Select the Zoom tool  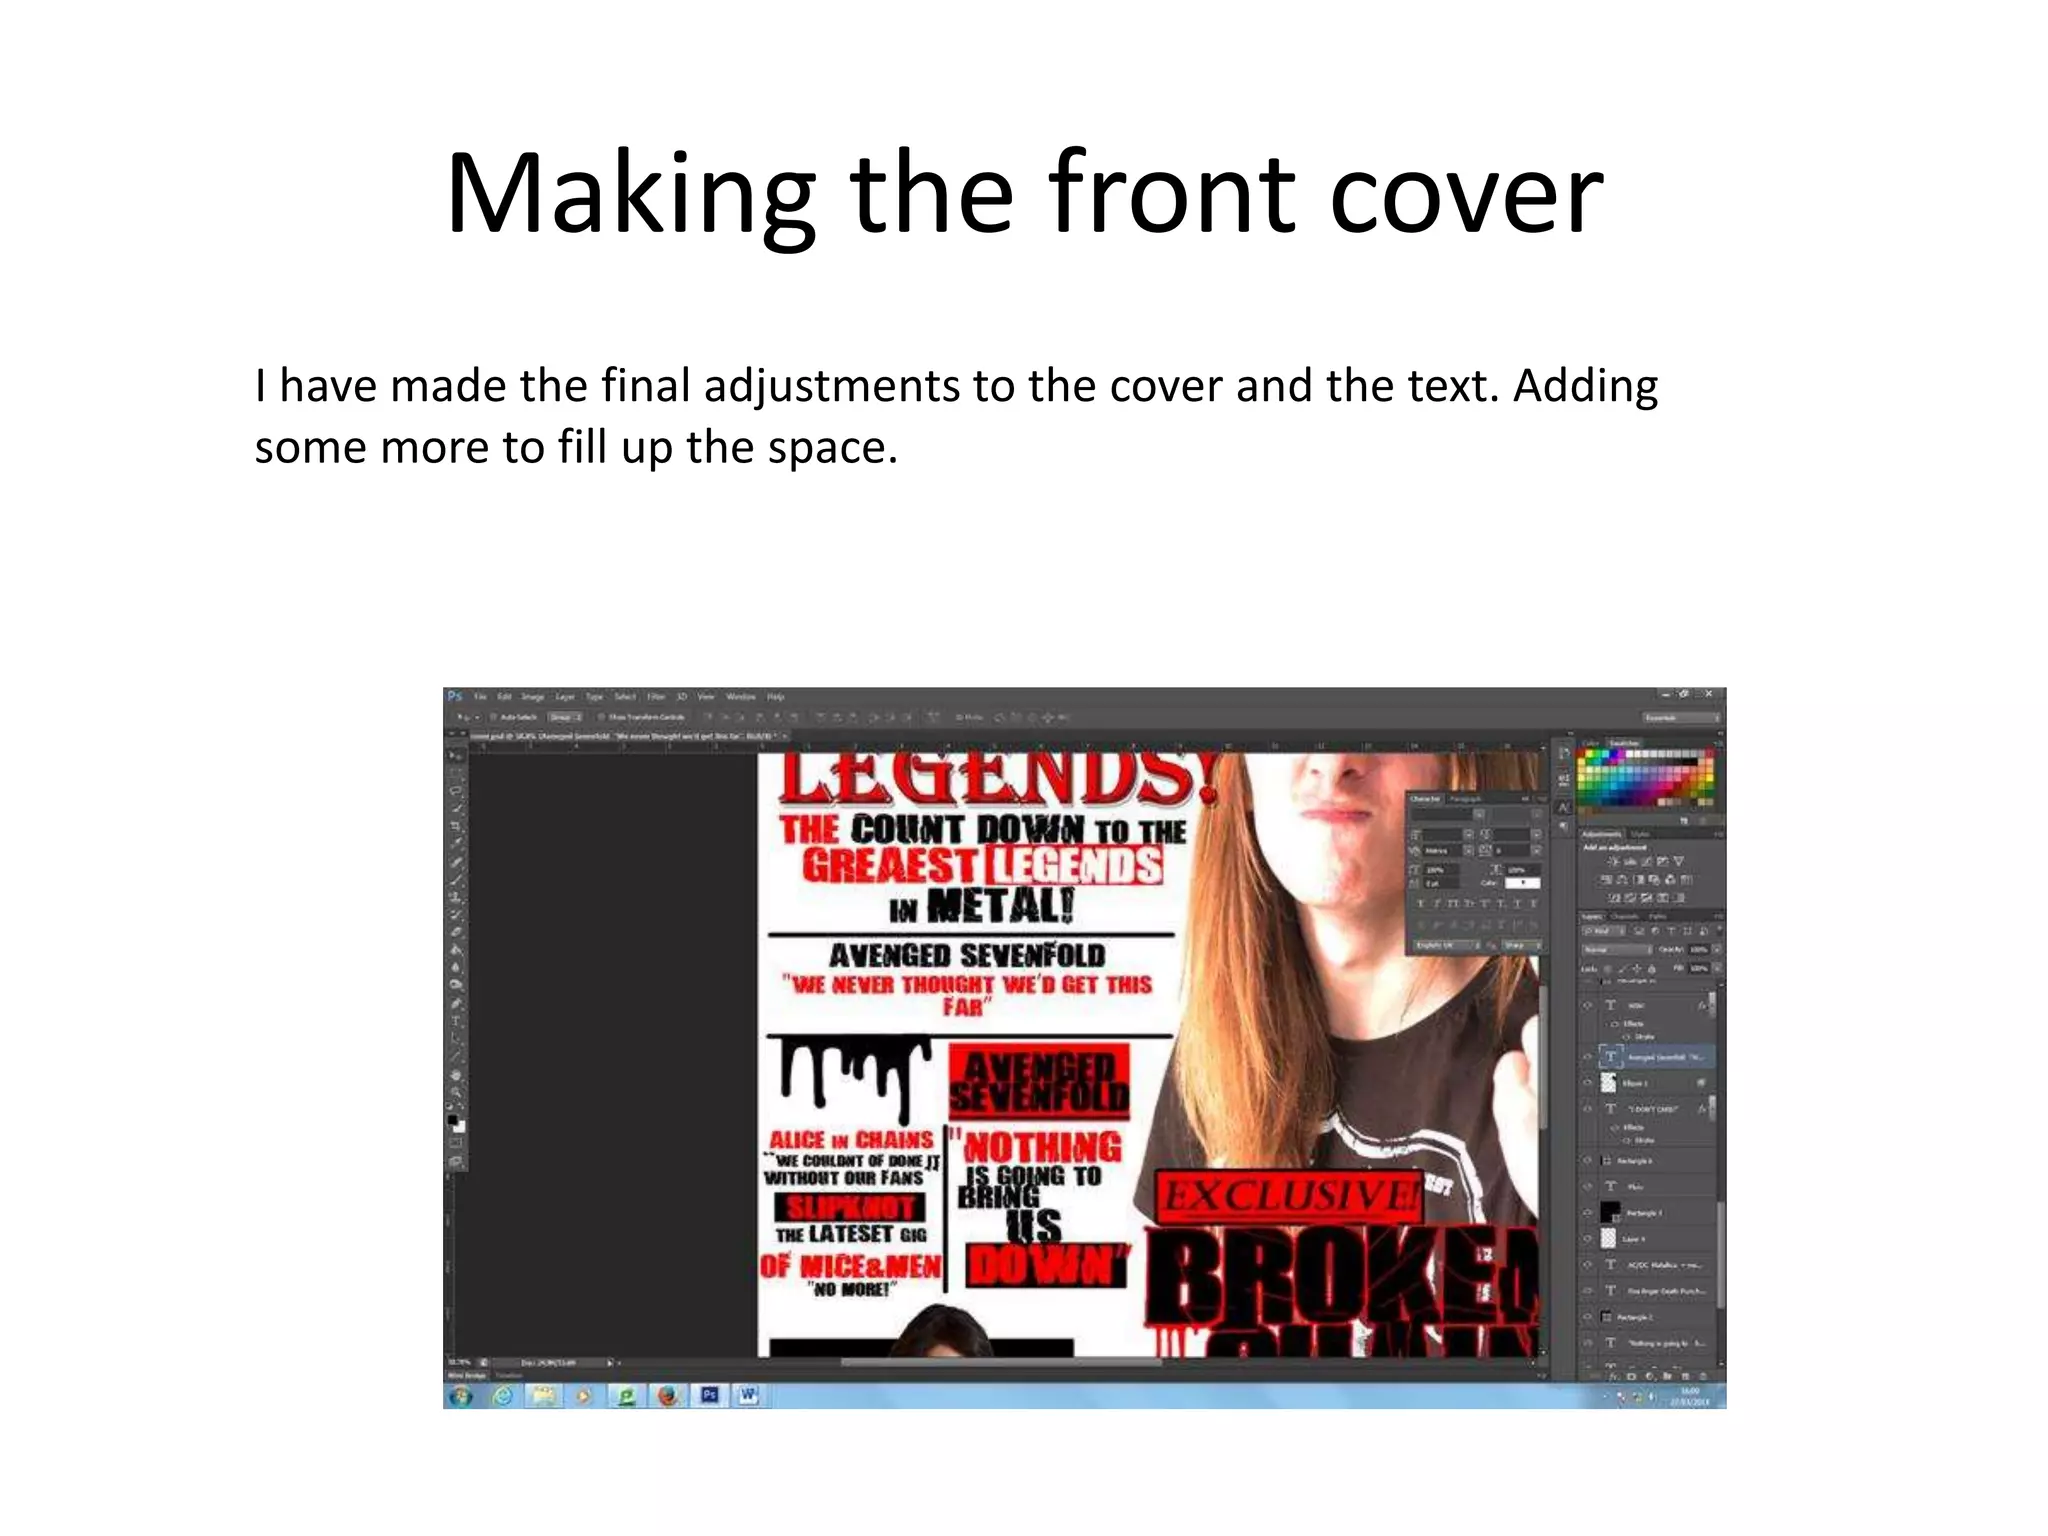tap(456, 1093)
